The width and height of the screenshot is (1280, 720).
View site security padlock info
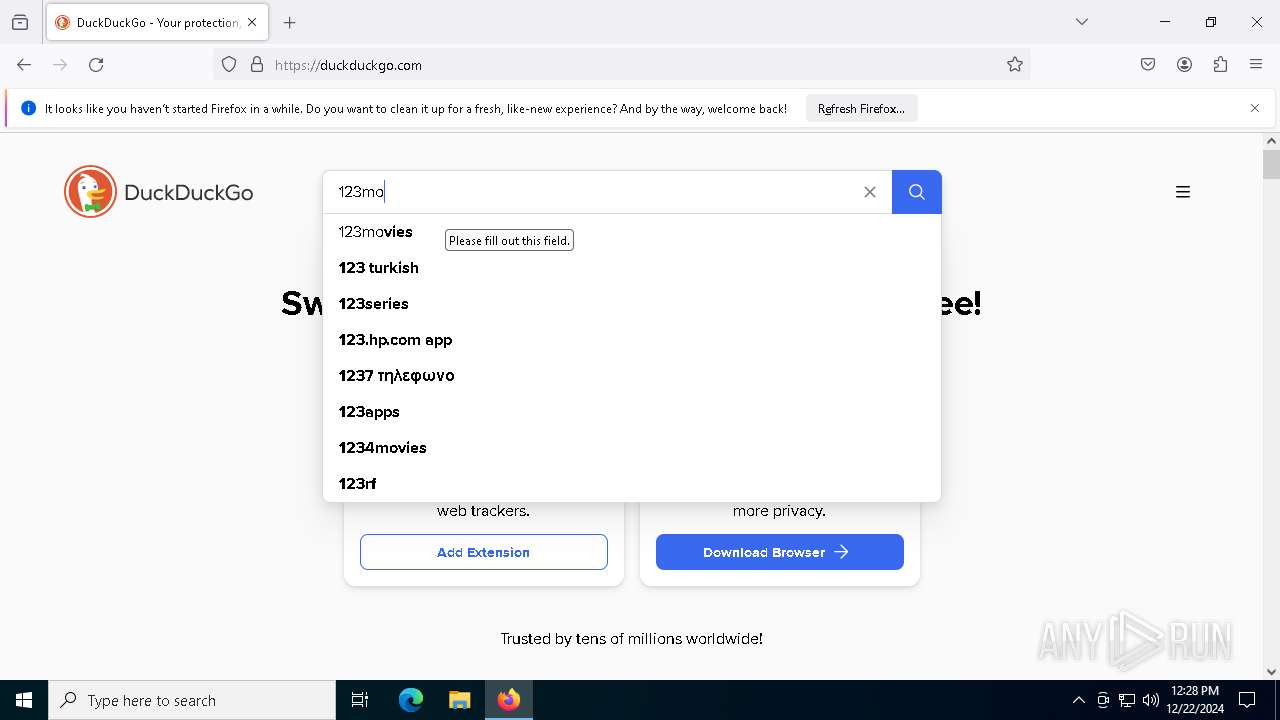(x=257, y=65)
